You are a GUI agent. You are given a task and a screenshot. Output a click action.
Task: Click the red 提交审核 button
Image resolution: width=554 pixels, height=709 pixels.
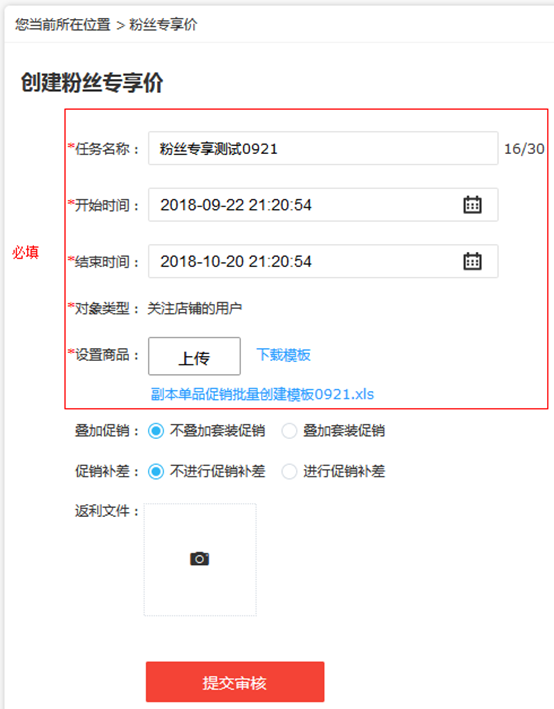[235, 682]
